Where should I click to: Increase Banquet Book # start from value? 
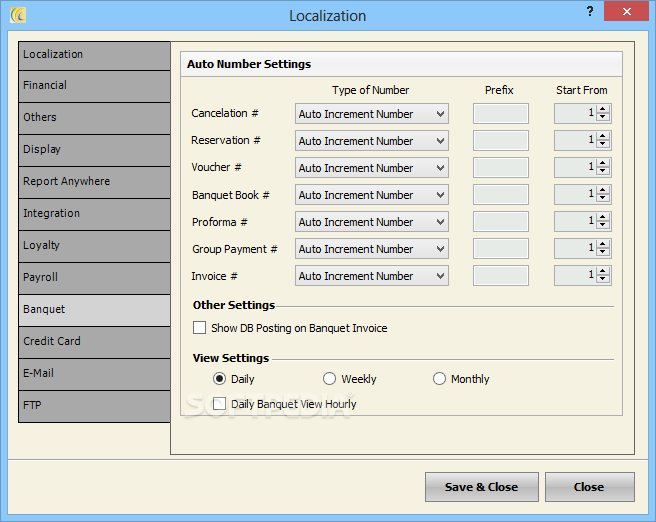pyautogui.click(x=603, y=190)
